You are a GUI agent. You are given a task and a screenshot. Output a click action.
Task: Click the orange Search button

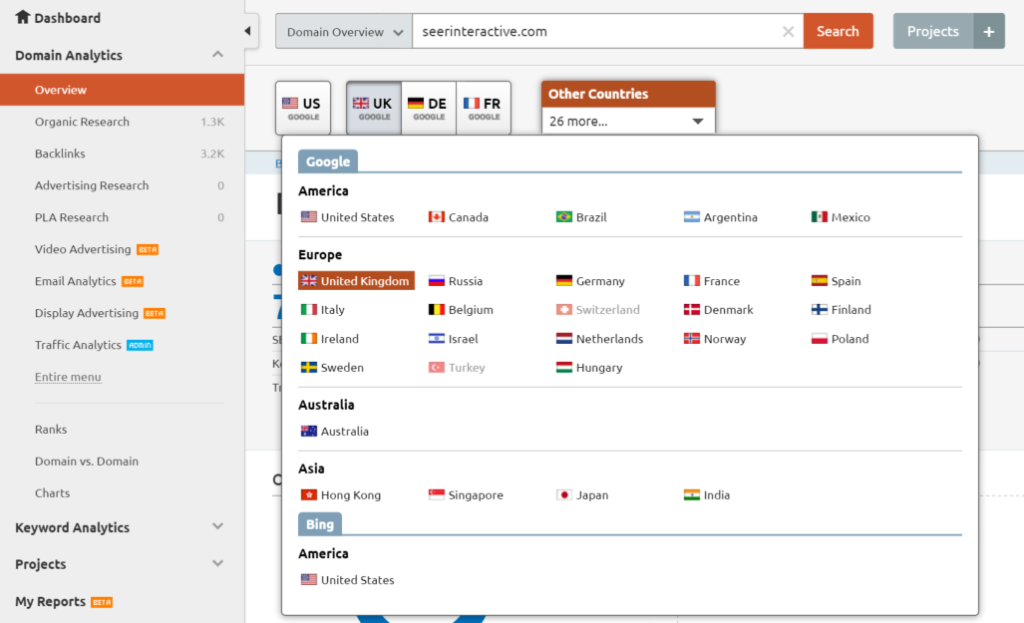(x=838, y=31)
